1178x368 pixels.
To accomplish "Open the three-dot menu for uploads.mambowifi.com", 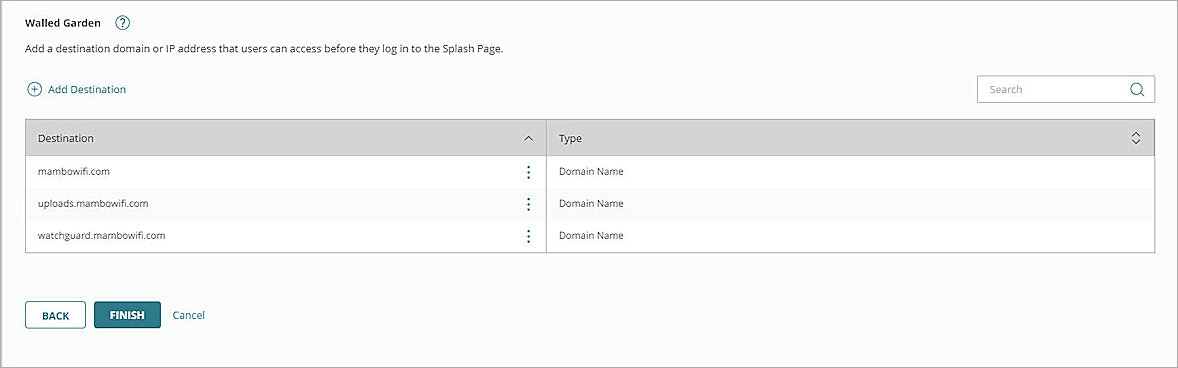I will click(x=528, y=204).
